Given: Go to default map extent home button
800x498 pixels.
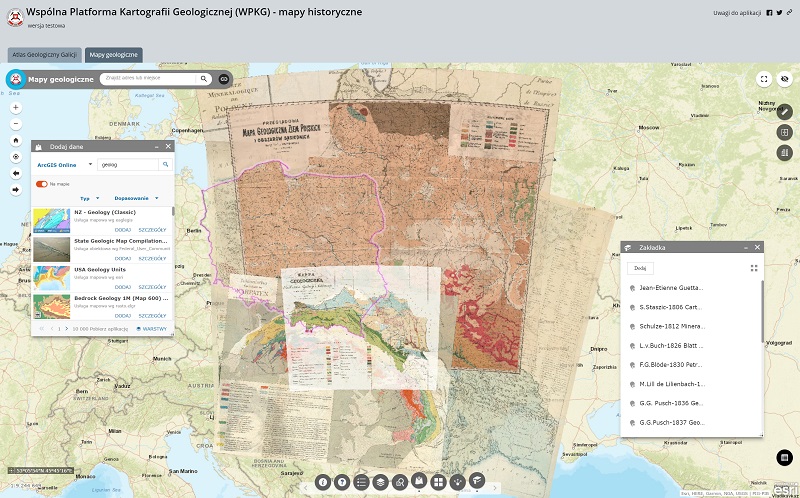Looking at the screenshot, I should click(x=16, y=140).
